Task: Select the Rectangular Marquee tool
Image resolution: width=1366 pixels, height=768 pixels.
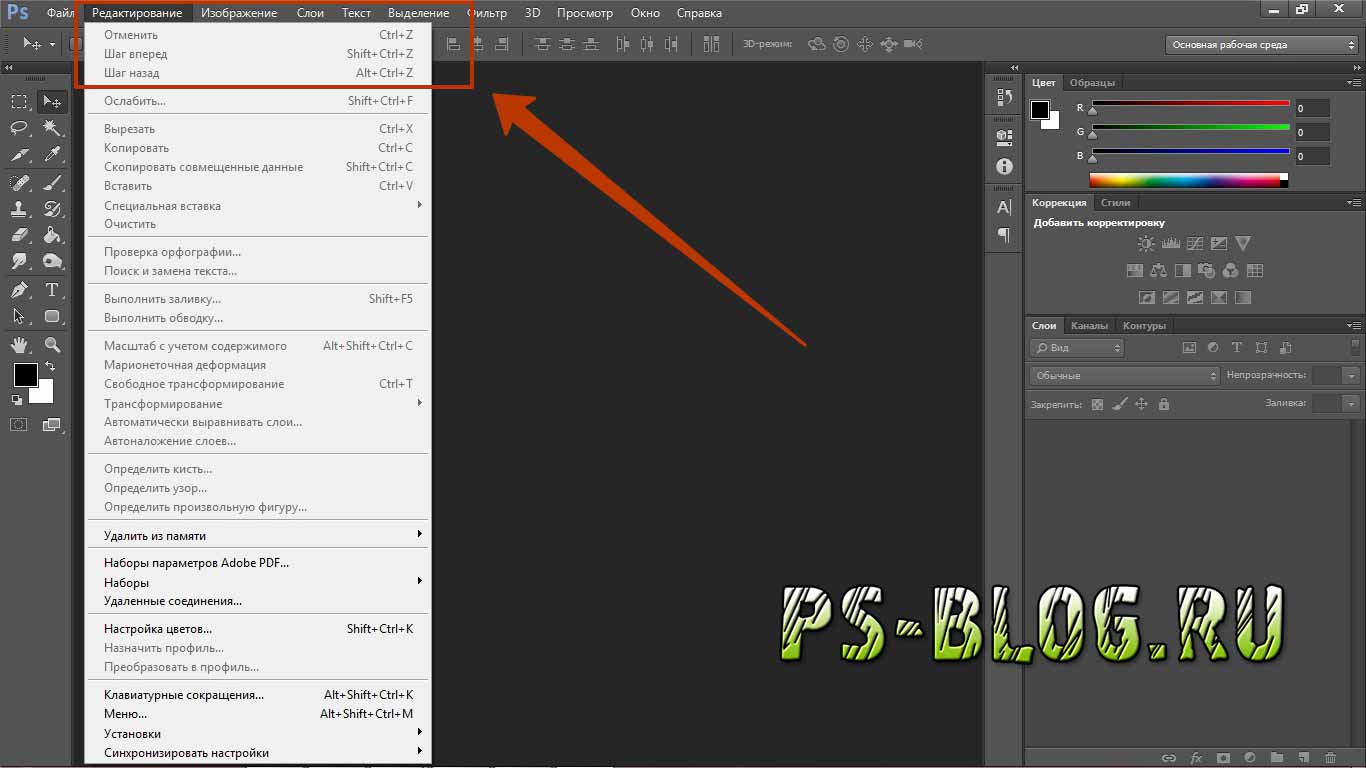Action: coord(19,101)
